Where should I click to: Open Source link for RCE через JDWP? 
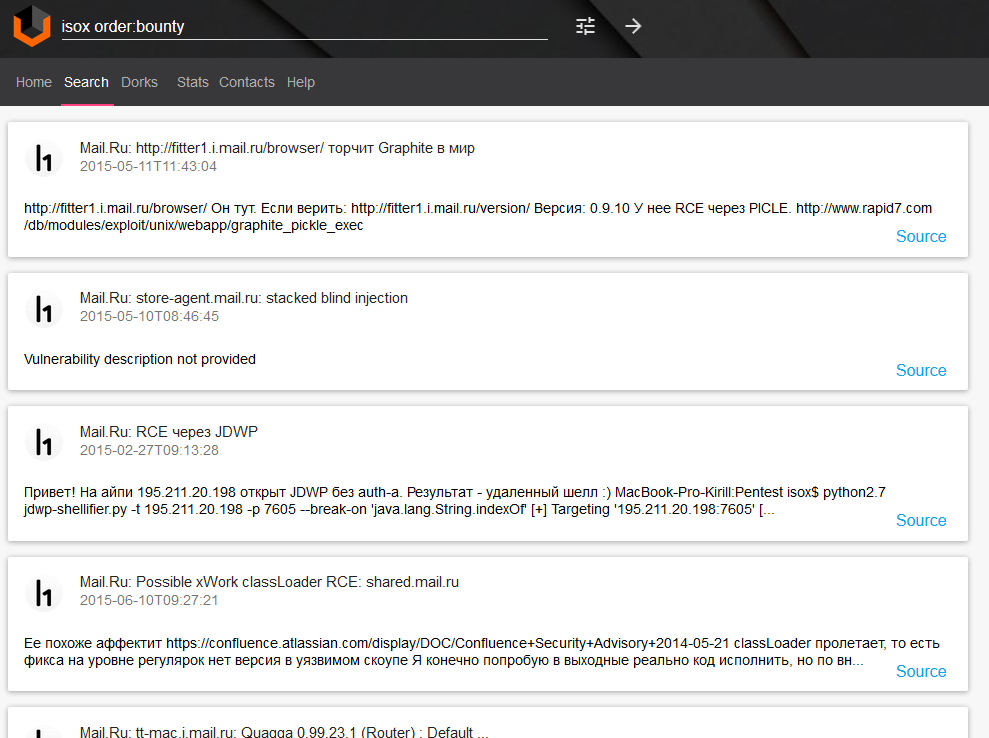[921, 520]
